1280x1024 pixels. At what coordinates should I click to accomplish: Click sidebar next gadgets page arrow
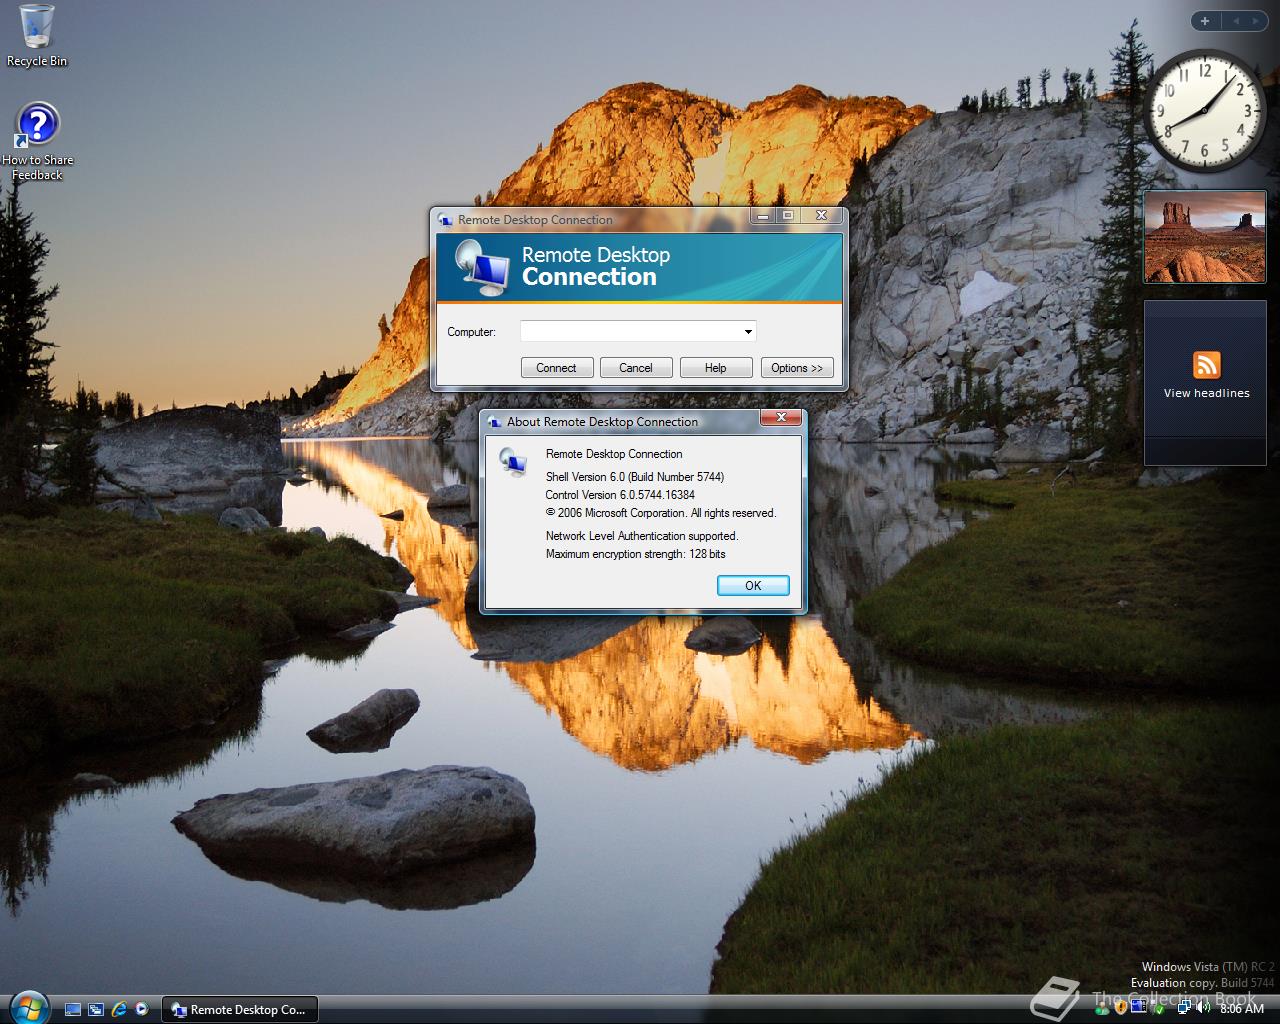tap(1256, 21)
